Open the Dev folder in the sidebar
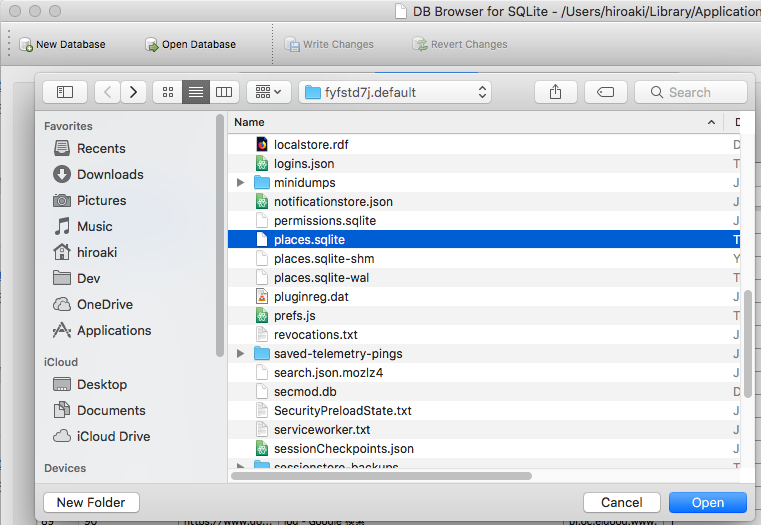The height and width of the screenshot is (525, 761). pos(77,279)
